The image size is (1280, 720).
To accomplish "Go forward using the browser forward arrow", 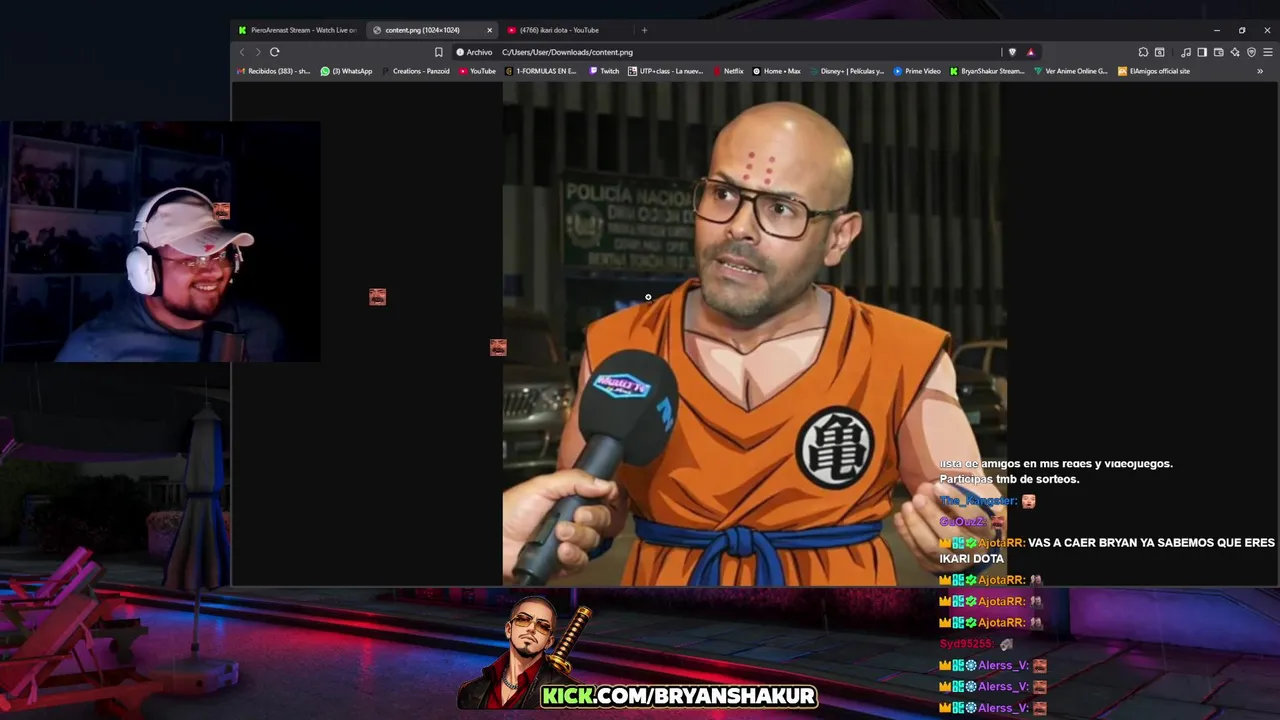I will click(x=257, y=52).
